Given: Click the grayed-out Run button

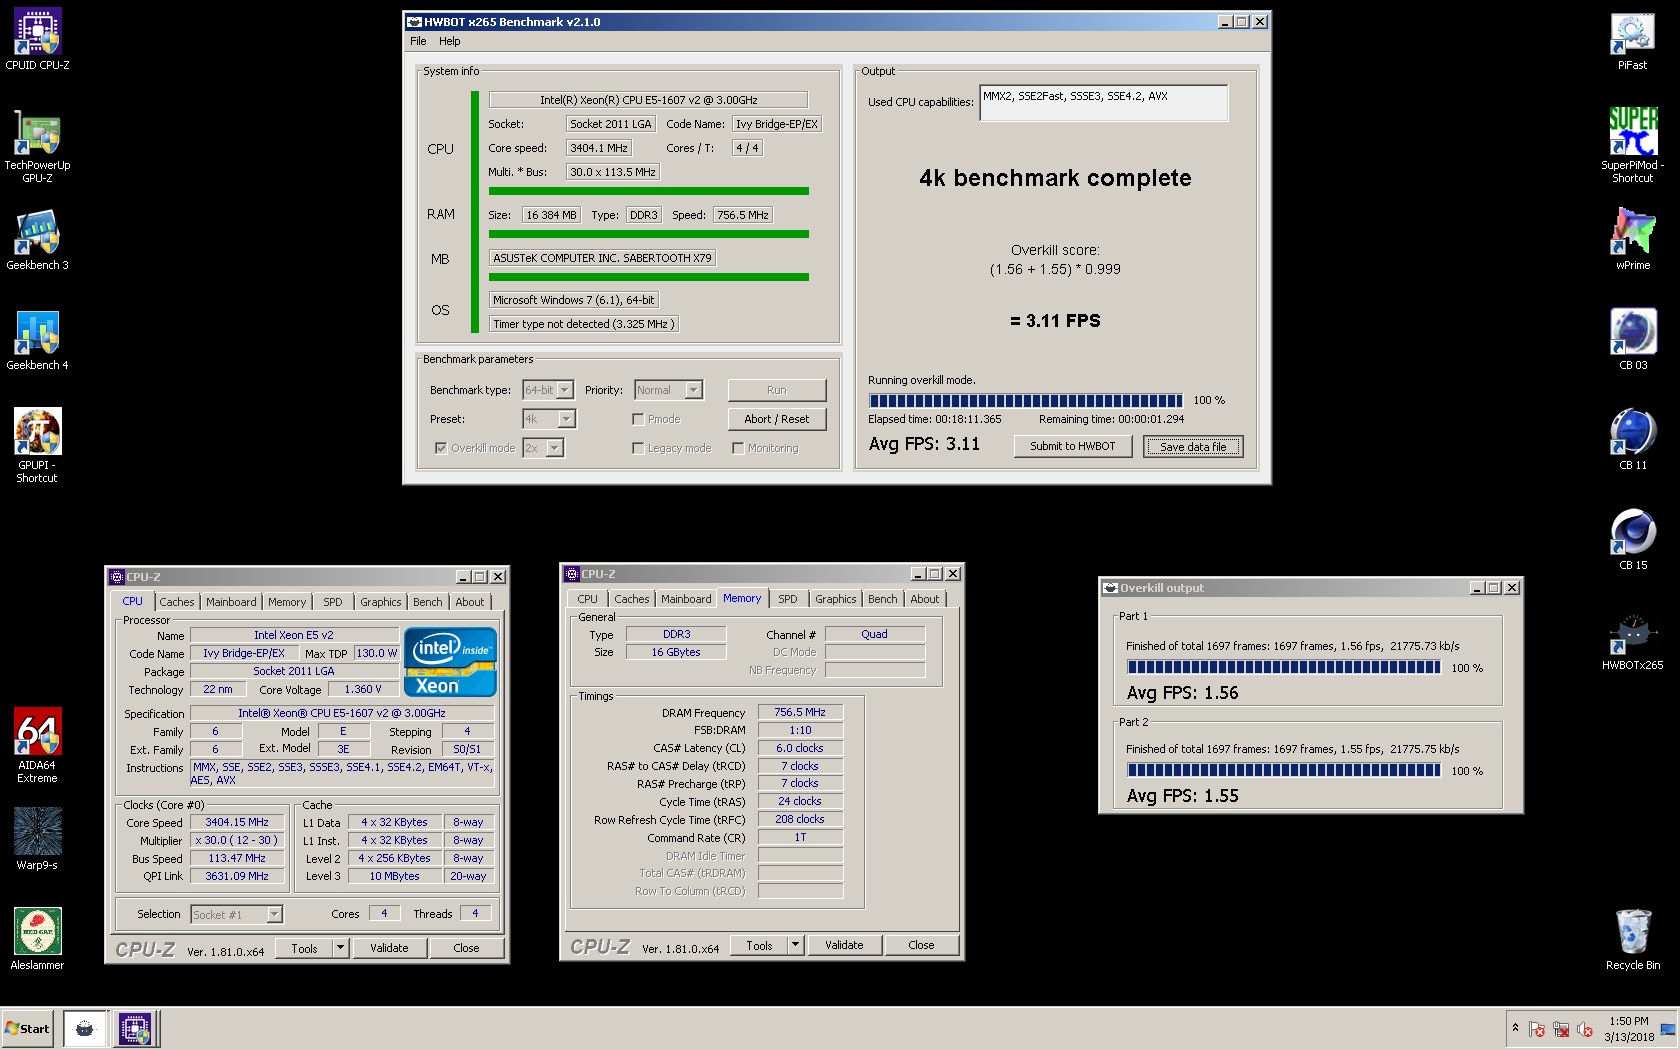Looking at the screenshot, I should [777, 390].
